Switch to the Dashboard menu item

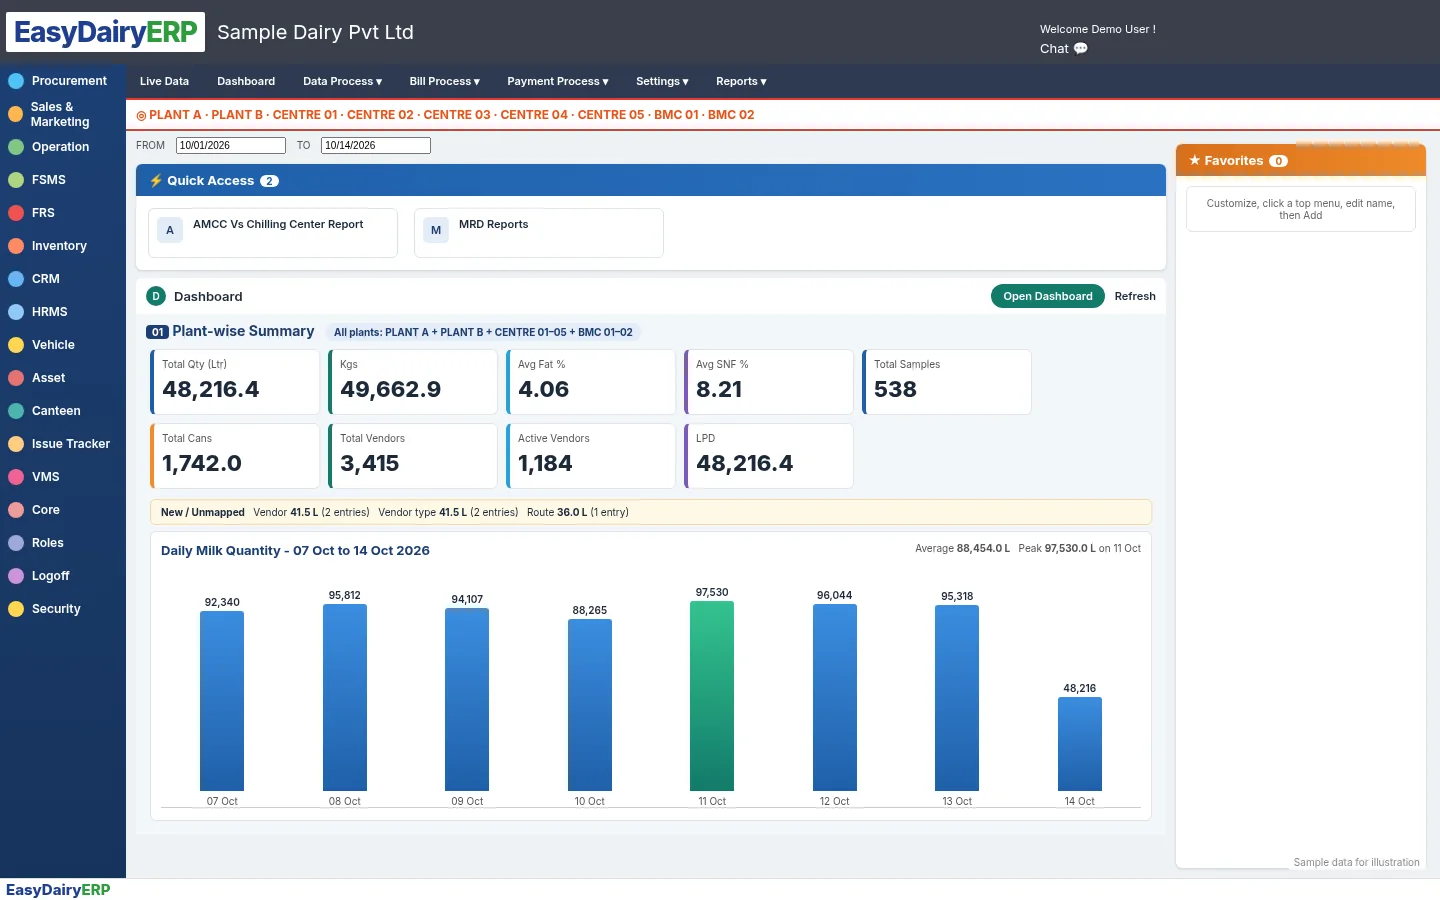(246, 82)
